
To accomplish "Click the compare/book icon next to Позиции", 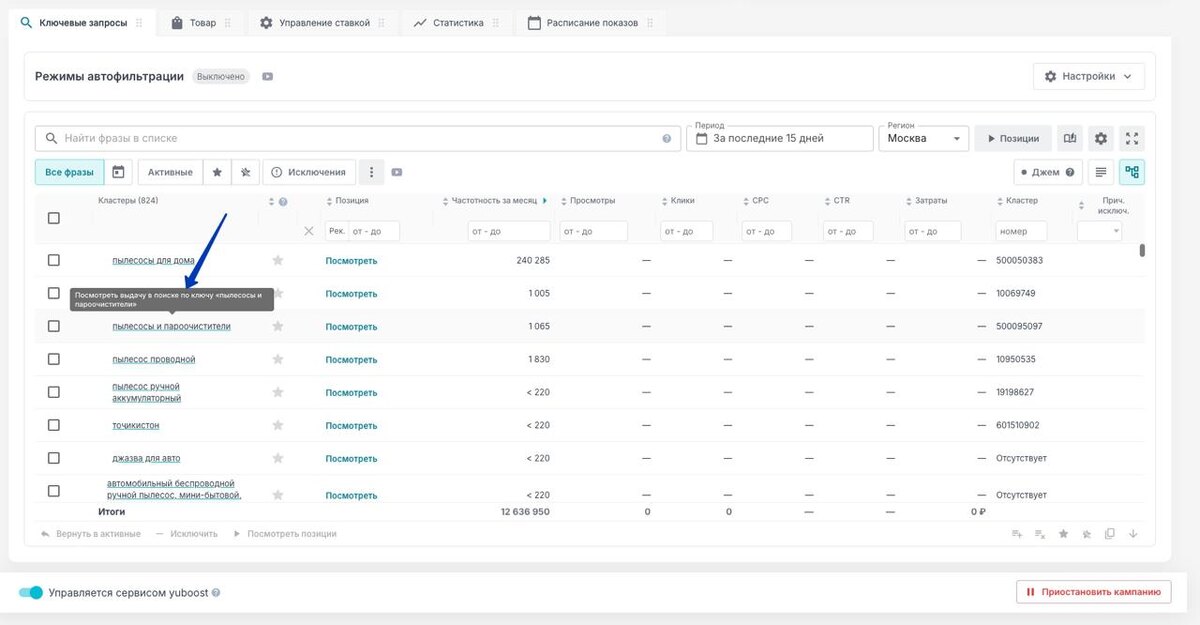I will [x=1070, y=138].
